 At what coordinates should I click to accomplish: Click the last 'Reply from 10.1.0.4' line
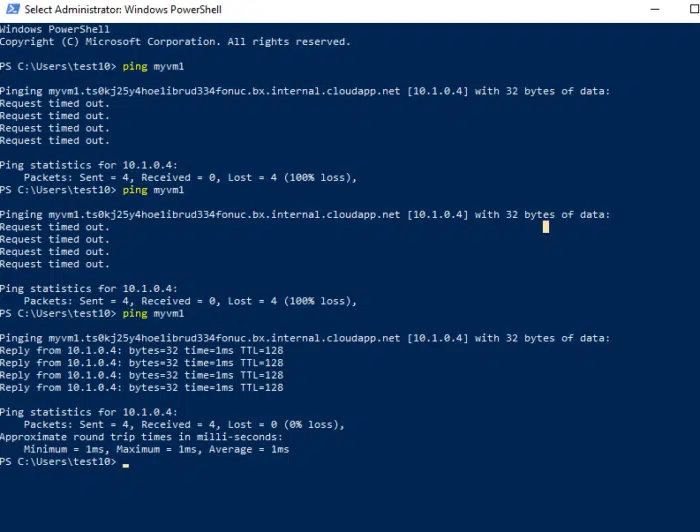click(141, 387)
